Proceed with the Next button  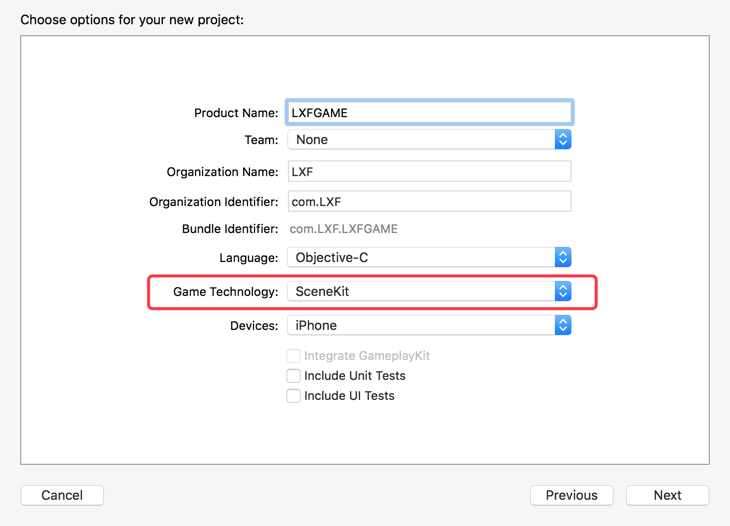667,495
